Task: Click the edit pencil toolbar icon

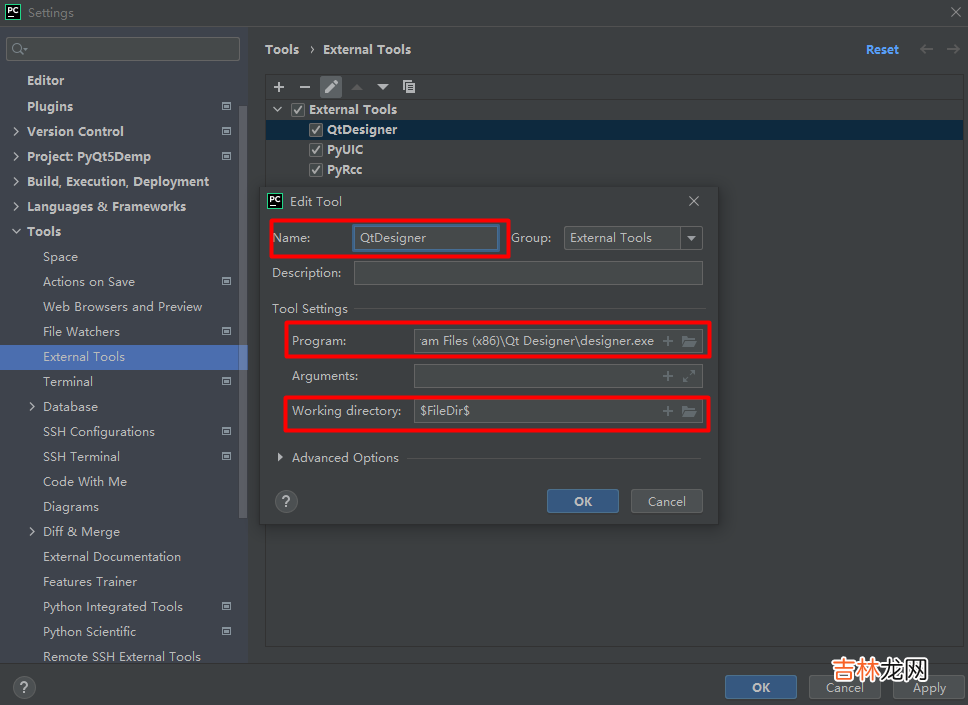Action: (331, 87)
